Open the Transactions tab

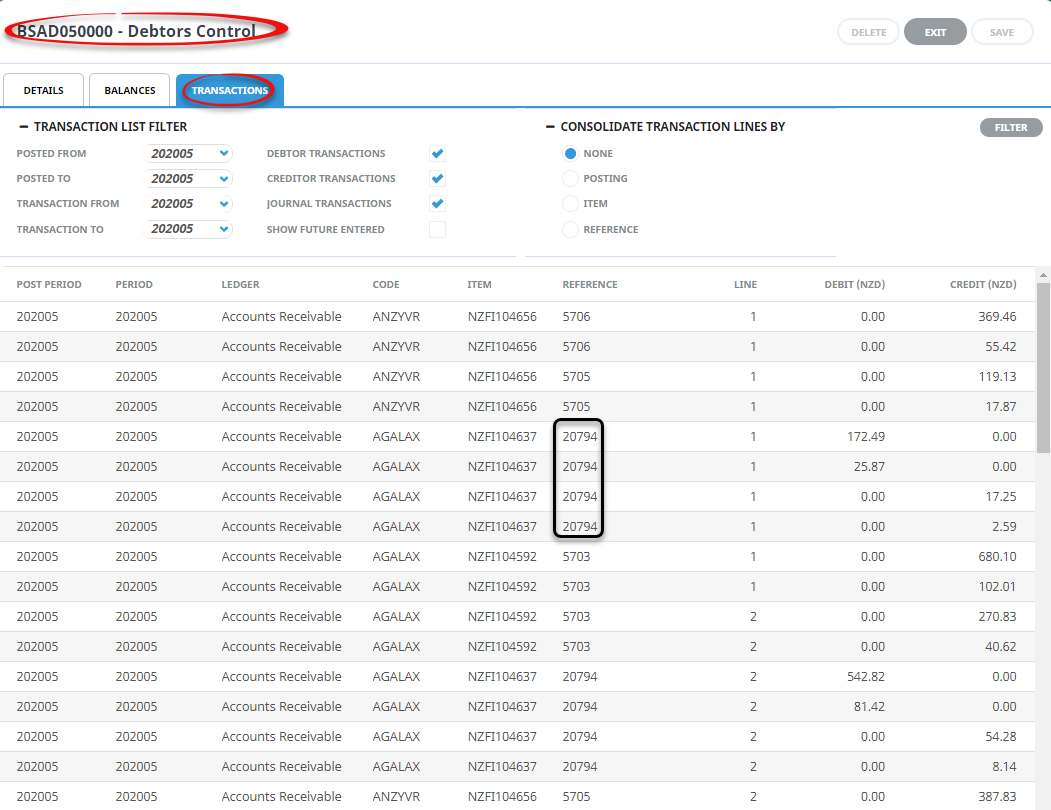pyautogui.click(x=230, y=91)
